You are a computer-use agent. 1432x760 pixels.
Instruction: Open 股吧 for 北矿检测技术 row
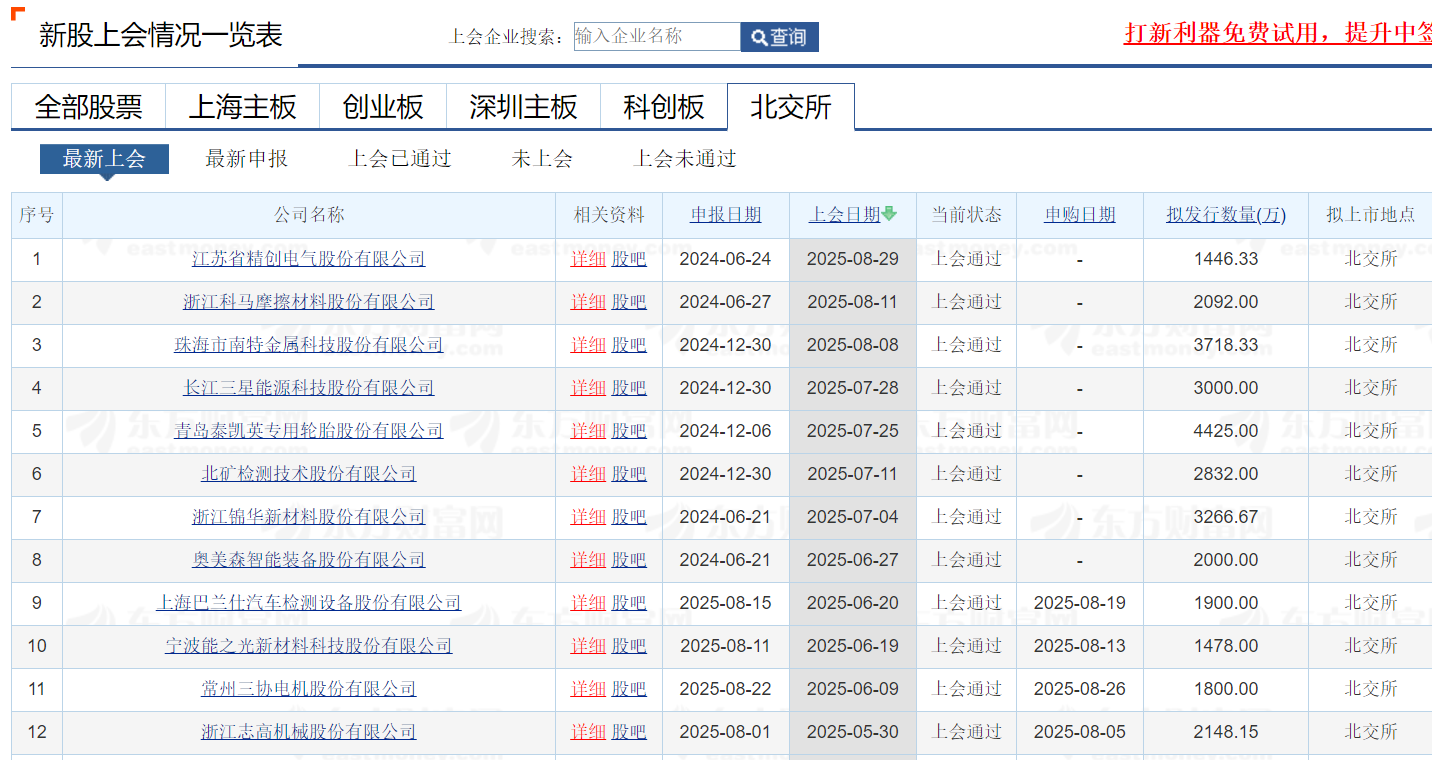tap(629, 474)
